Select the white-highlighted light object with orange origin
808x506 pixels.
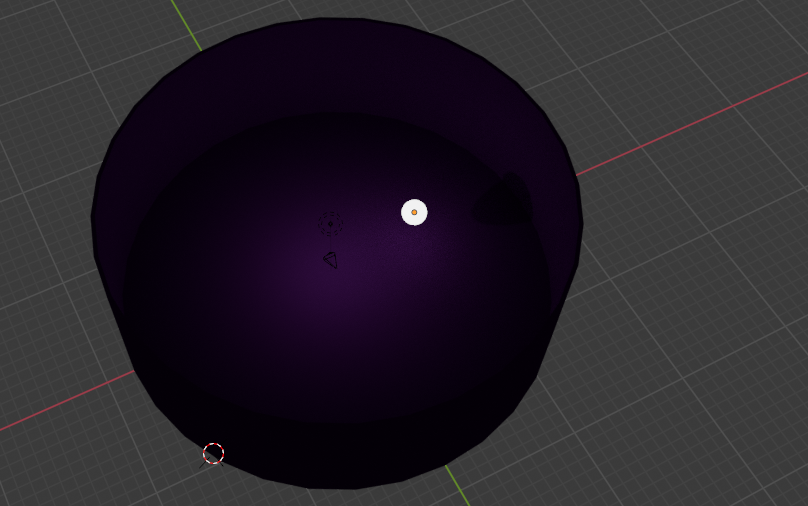(414, 212)
